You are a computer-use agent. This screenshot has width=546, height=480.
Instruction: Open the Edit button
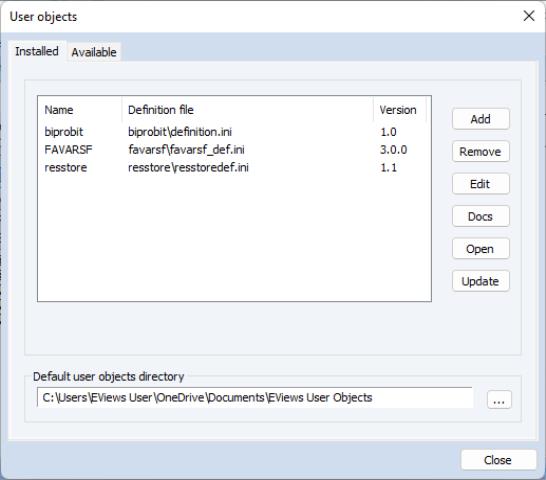[481, 184]
